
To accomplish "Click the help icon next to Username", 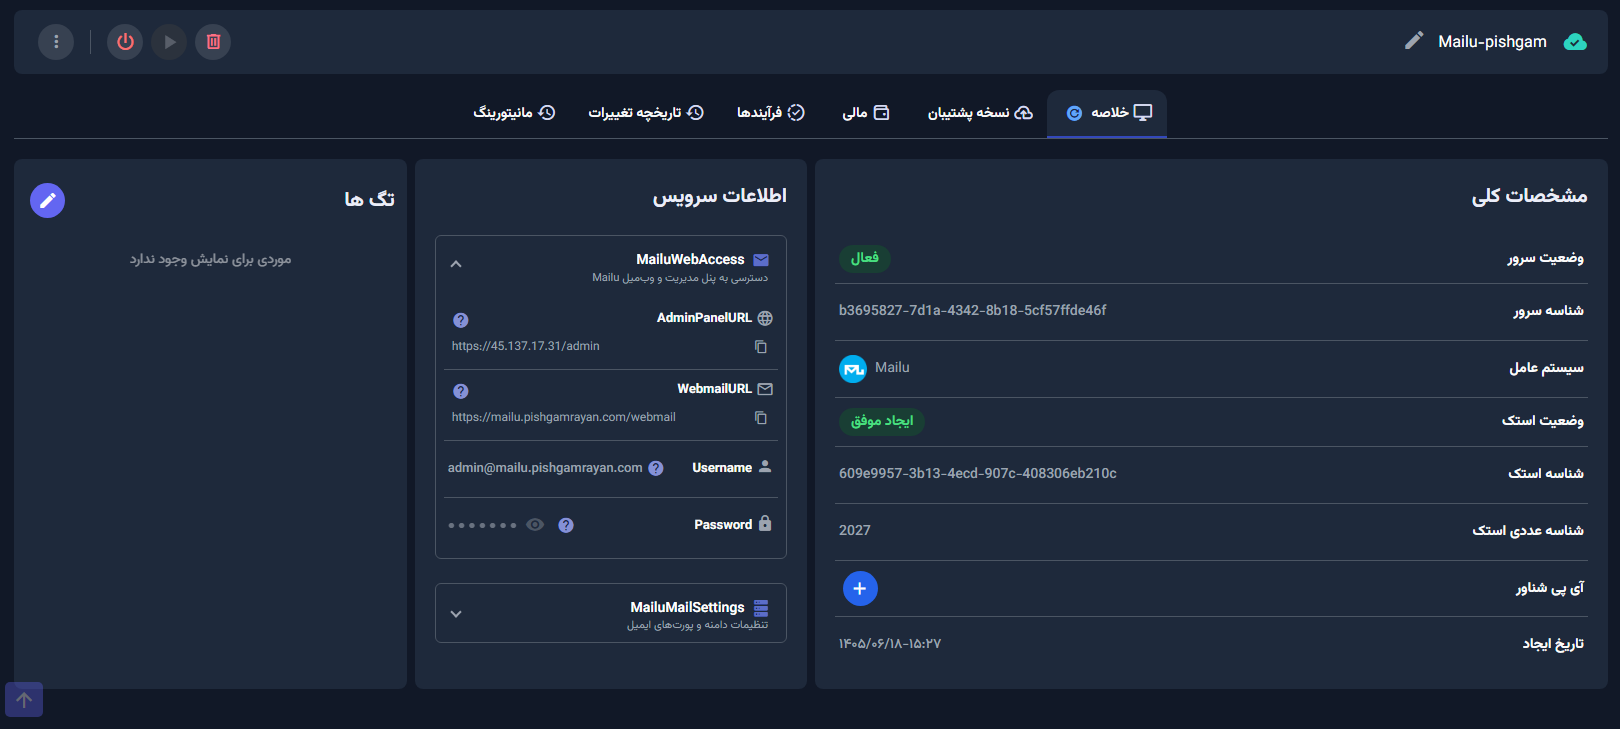I will coord(656,468).
